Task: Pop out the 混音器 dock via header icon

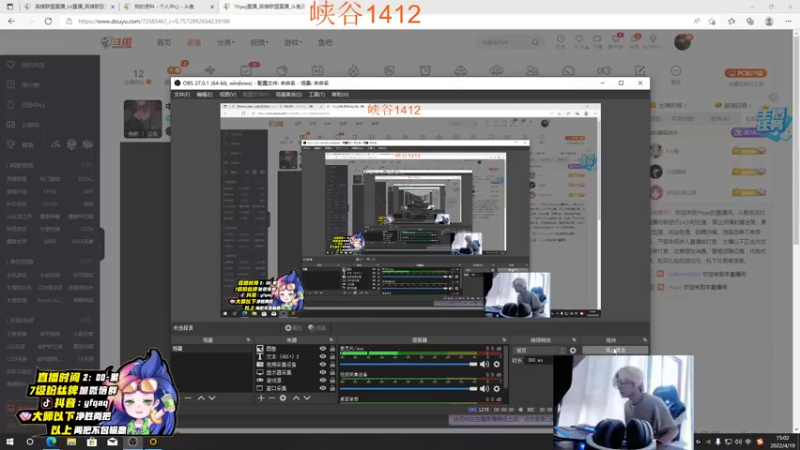Action: [504, 340]
